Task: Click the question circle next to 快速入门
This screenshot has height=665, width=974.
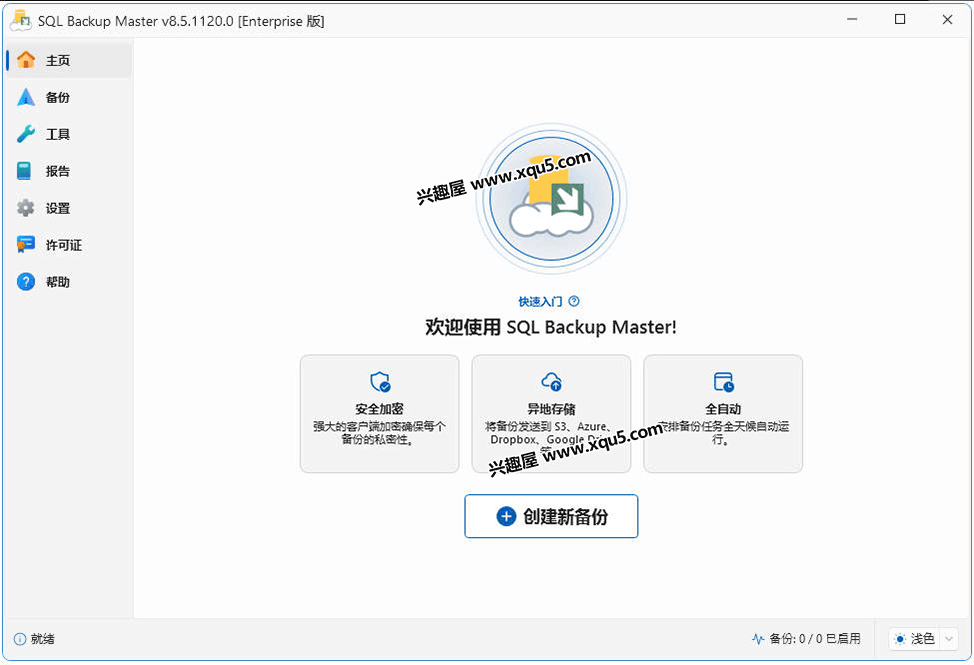Action: (x=574, y=301)
